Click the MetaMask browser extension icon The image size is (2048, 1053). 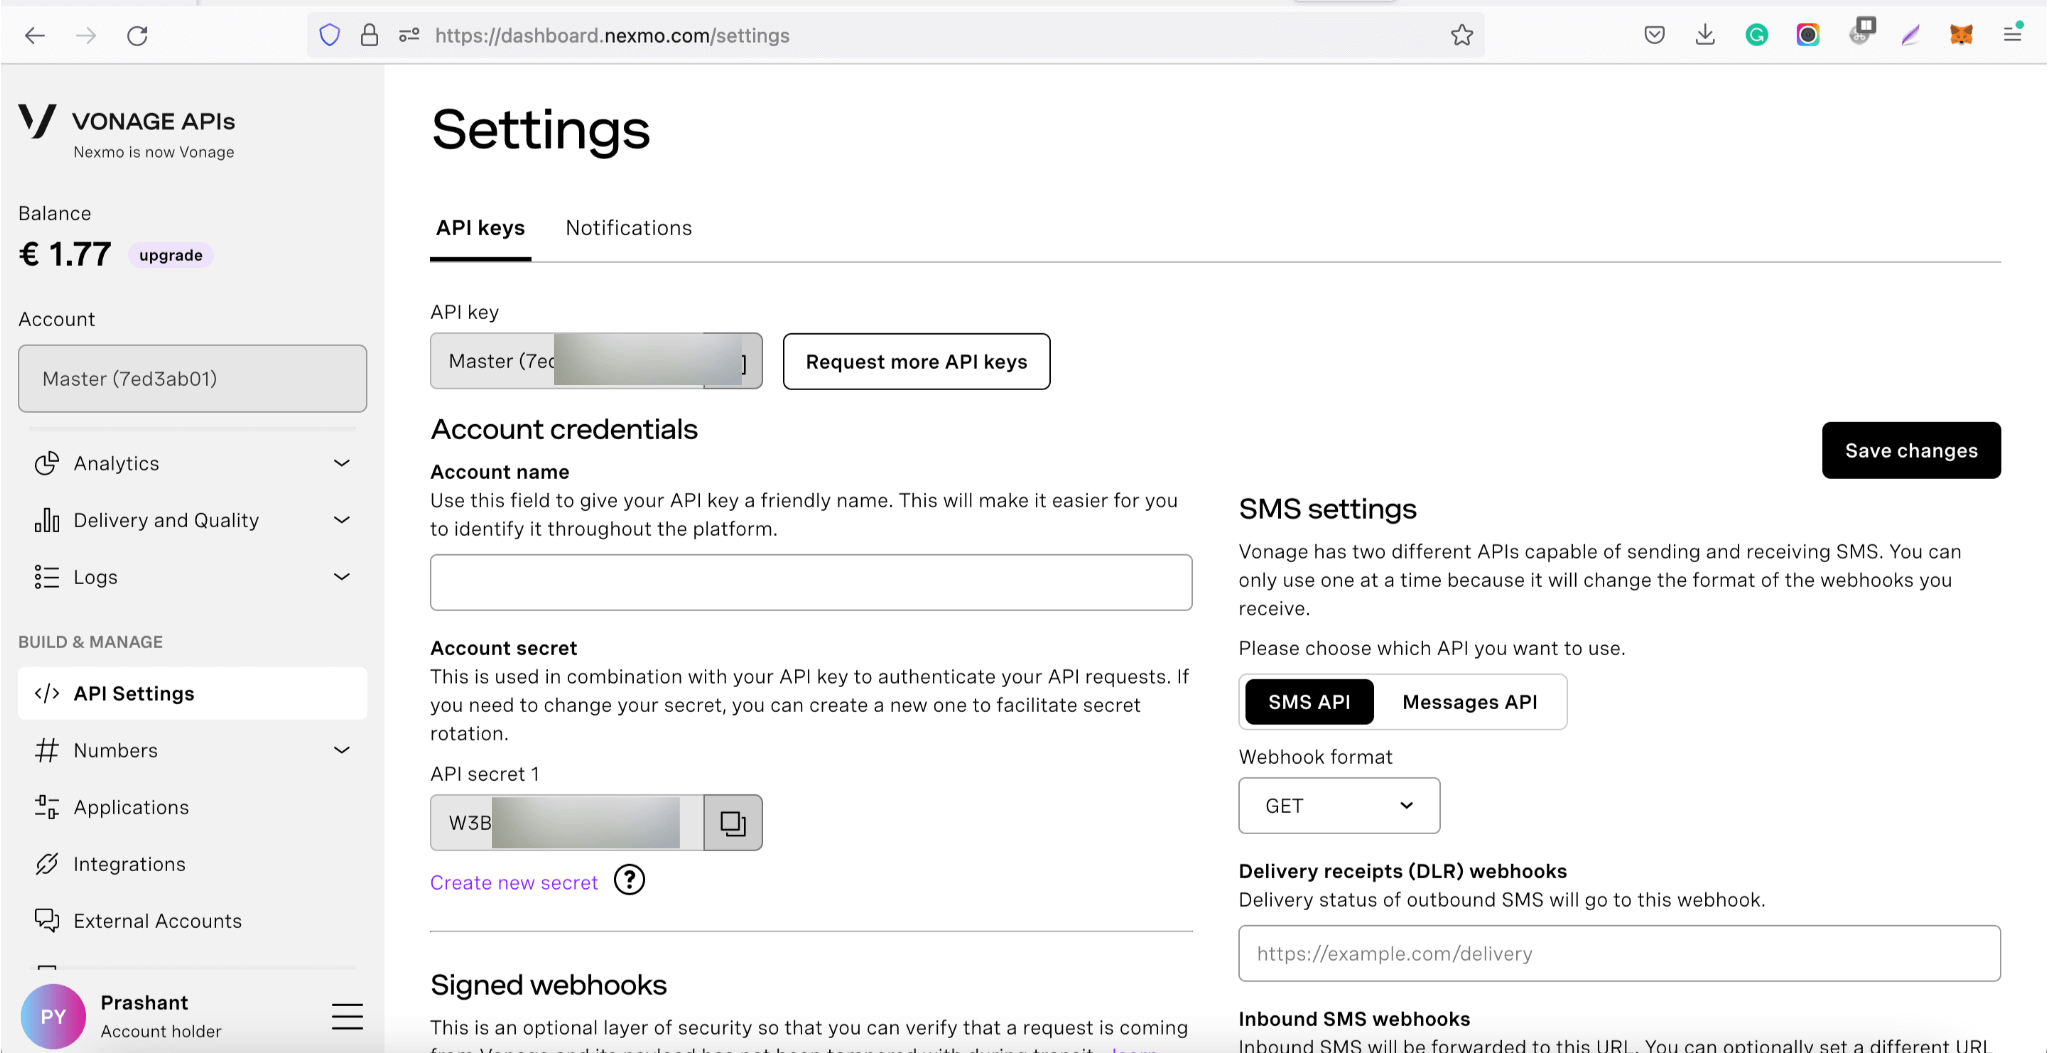pyautogui.click(x=1962, y=34)
